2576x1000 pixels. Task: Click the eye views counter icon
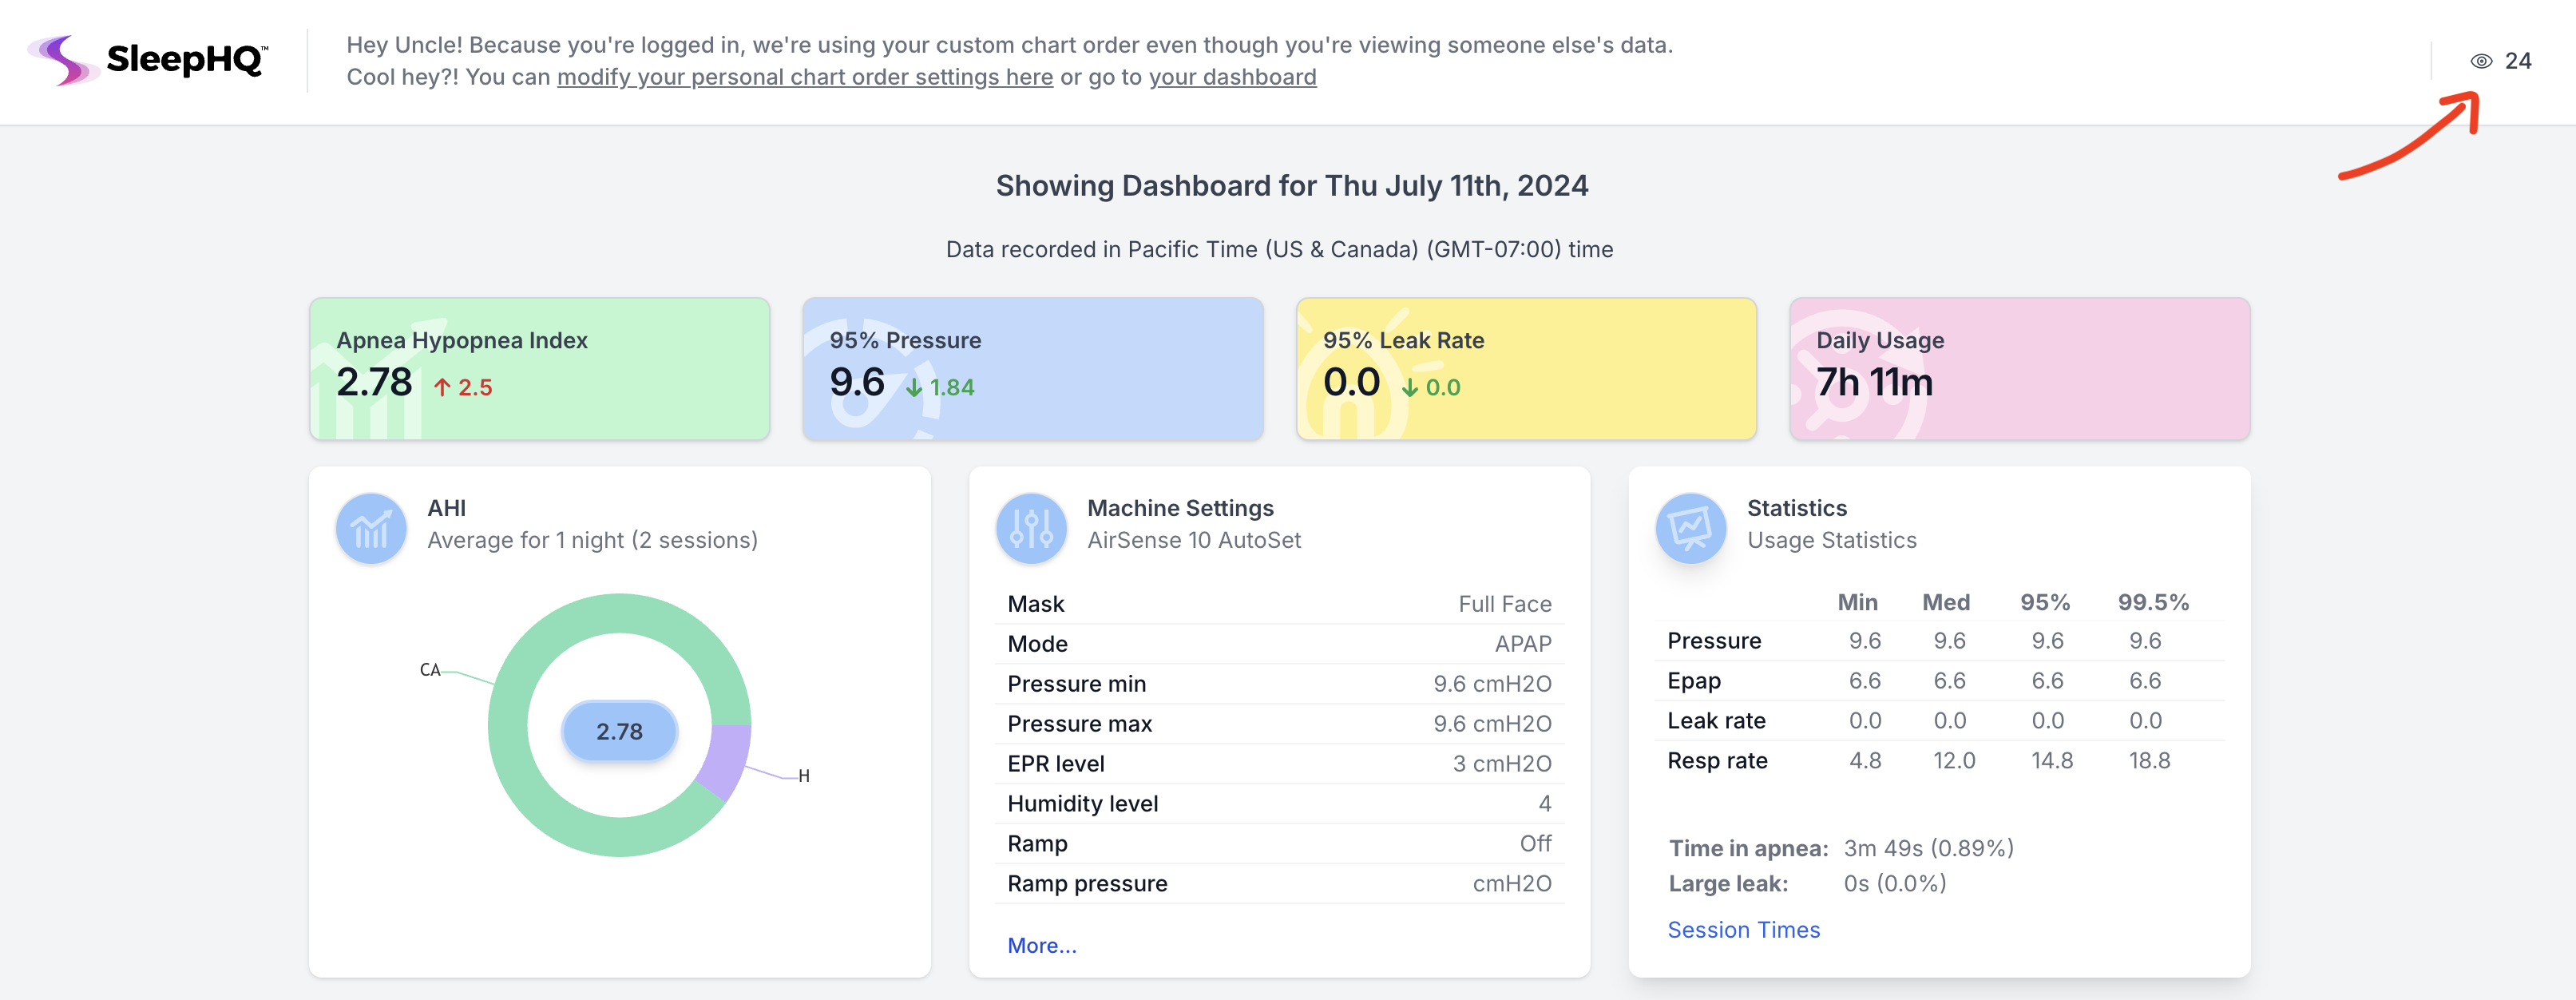pos(2481,61)
